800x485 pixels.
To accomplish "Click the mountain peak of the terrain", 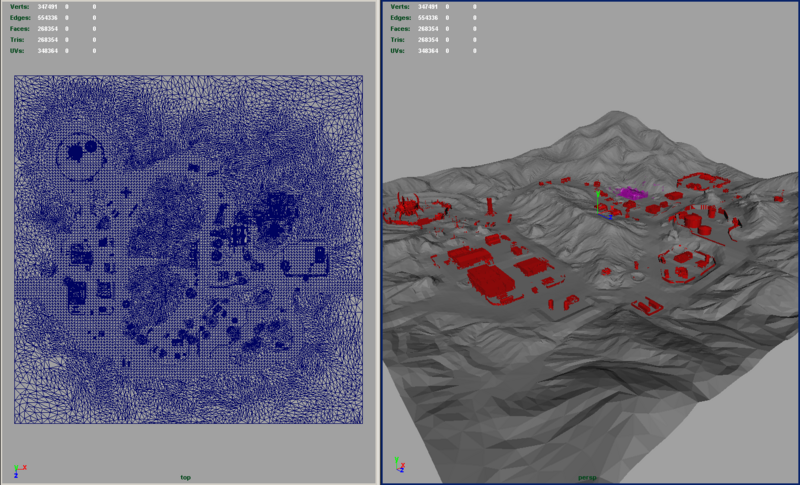I will pos(615,113).
